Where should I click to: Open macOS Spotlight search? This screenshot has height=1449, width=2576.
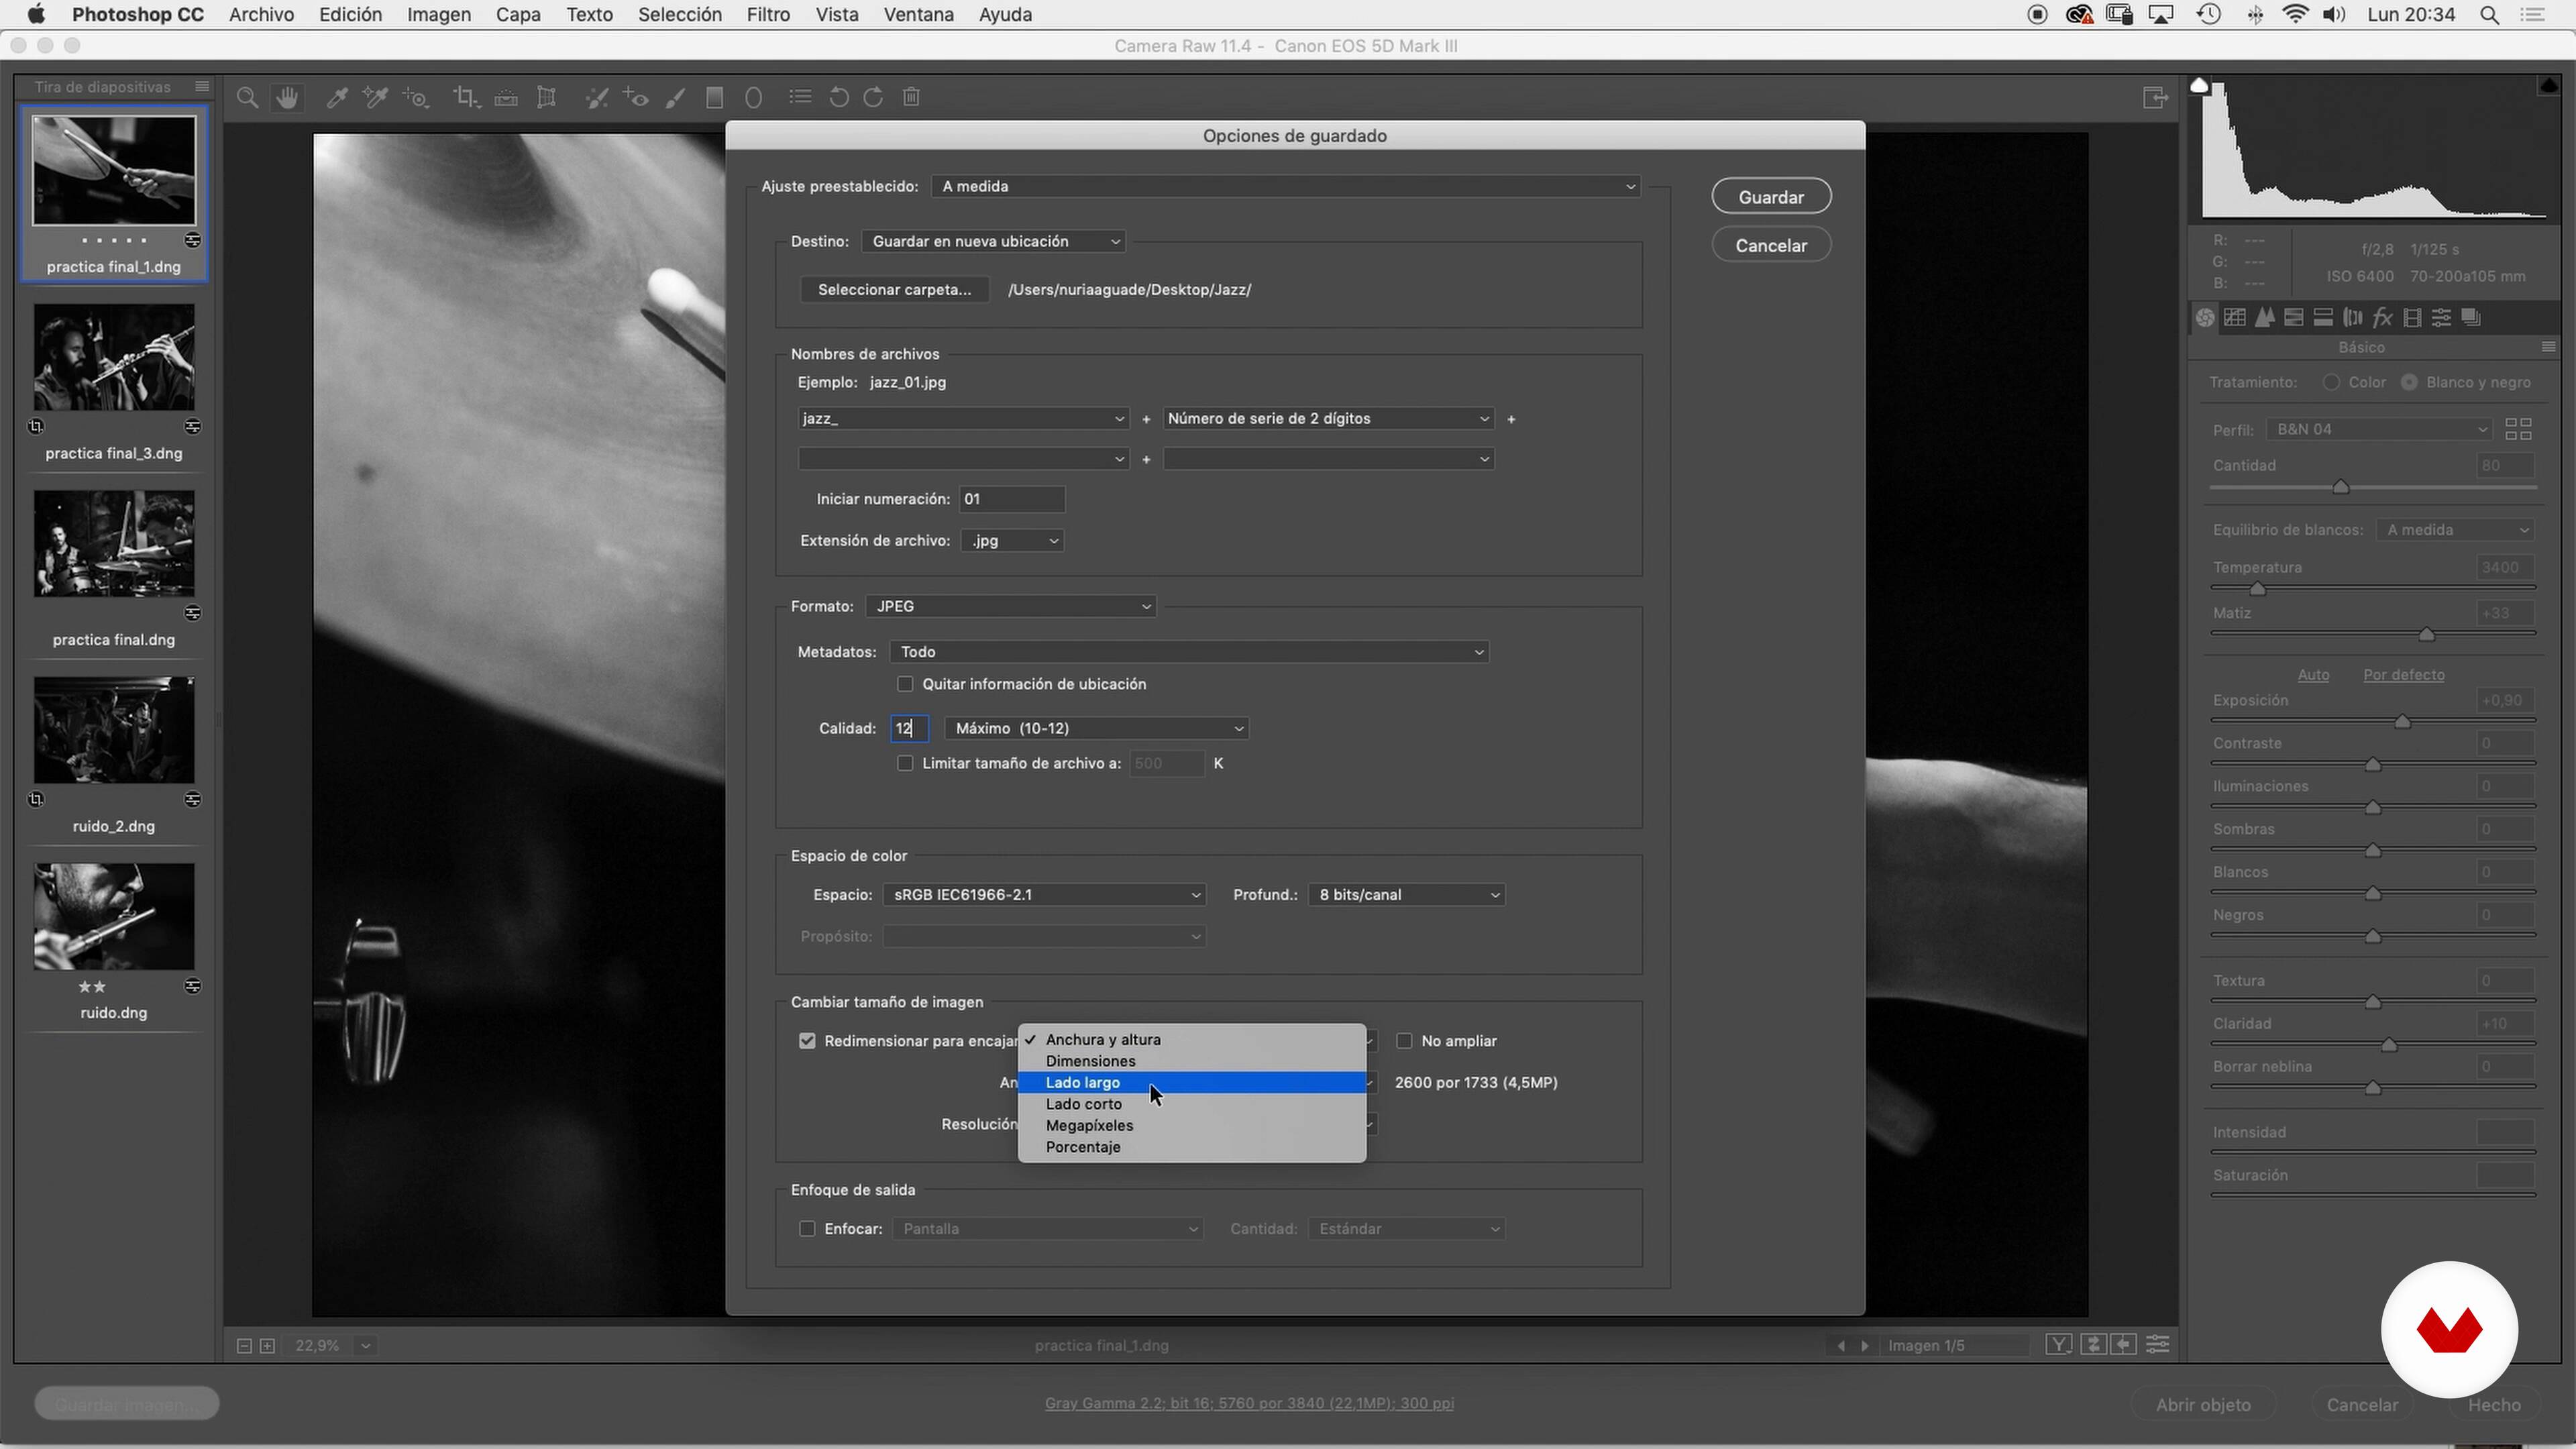pyautogui.click(x=2490, y=15)
